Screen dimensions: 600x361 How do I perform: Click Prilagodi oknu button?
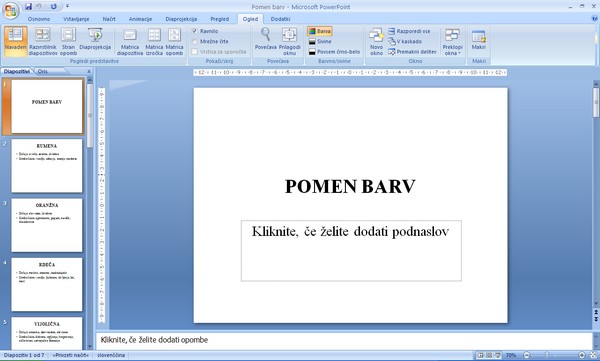[289, 41]
